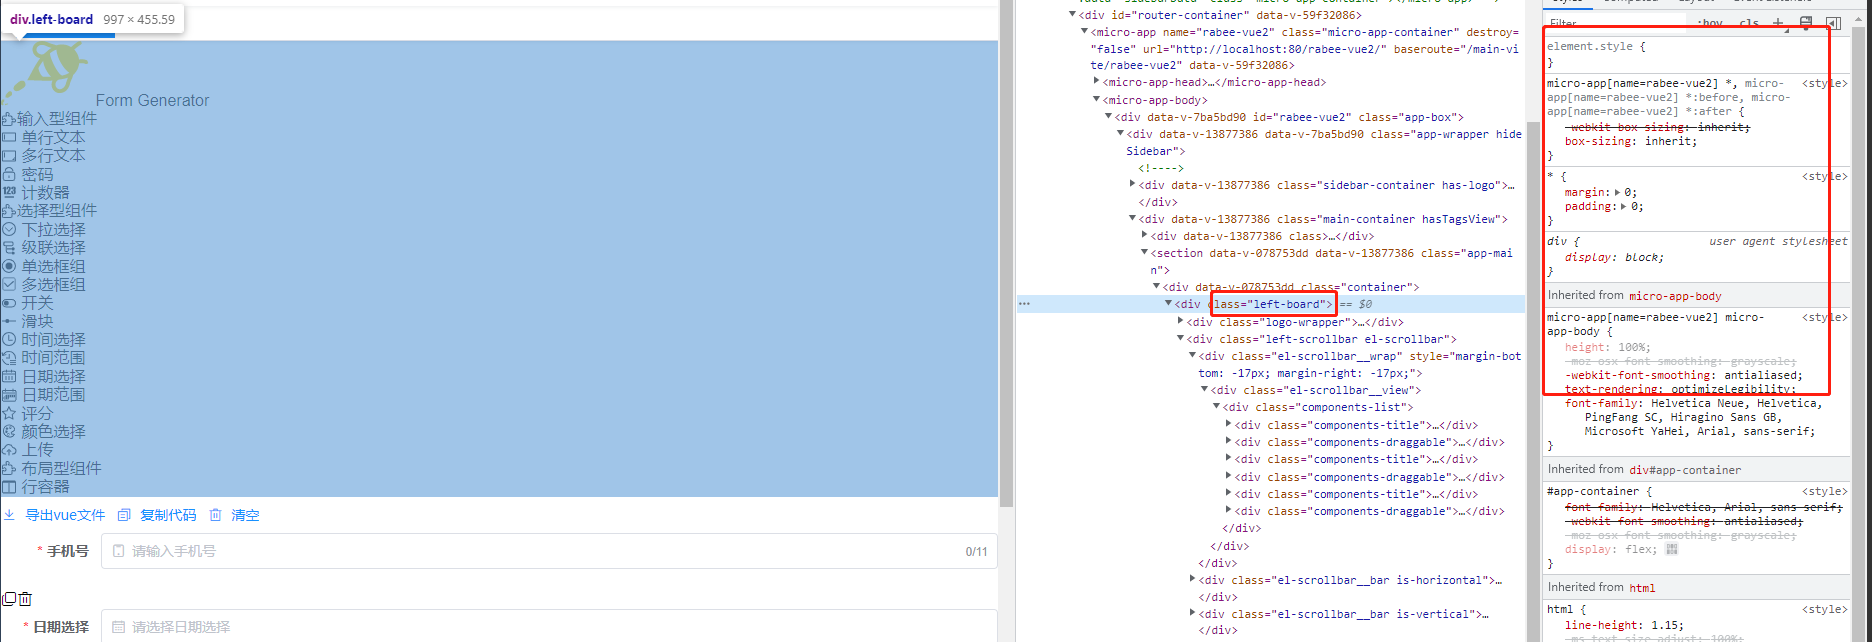Click micro-app-body in Inherited from header

click(1675, 296)
